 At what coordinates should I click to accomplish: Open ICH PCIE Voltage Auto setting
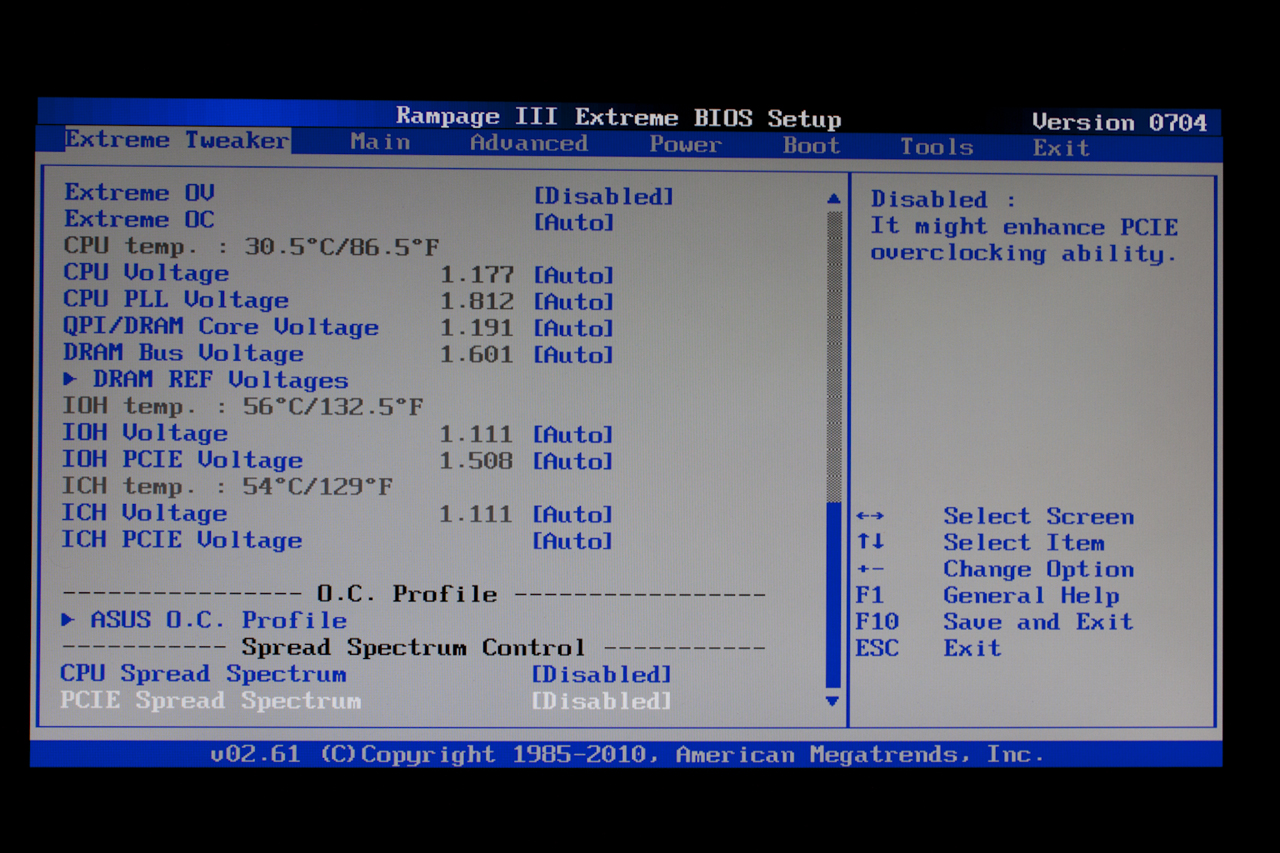572,541
